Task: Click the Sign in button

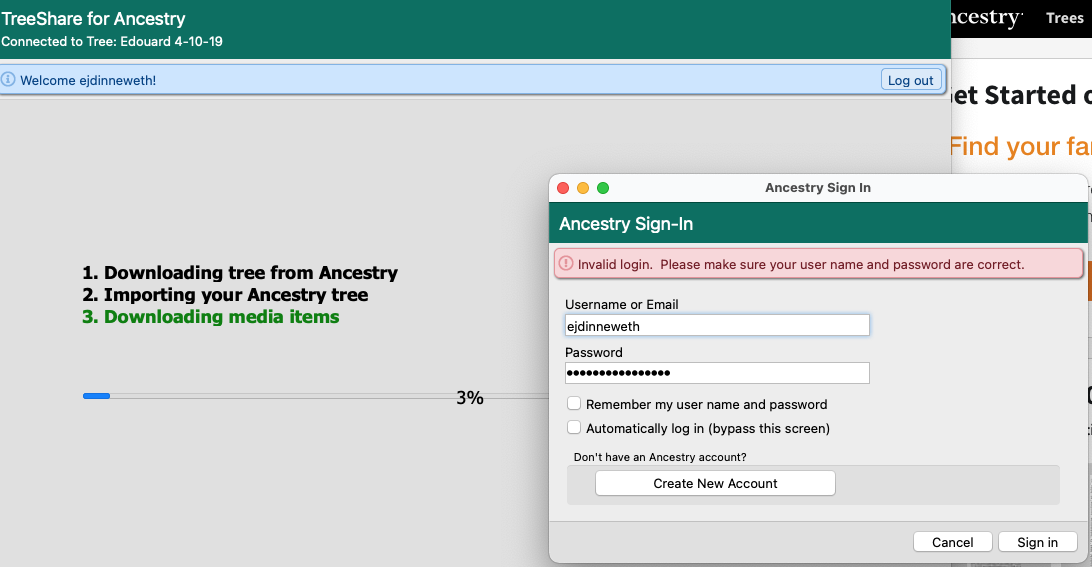Action: tap(1037, 542)
